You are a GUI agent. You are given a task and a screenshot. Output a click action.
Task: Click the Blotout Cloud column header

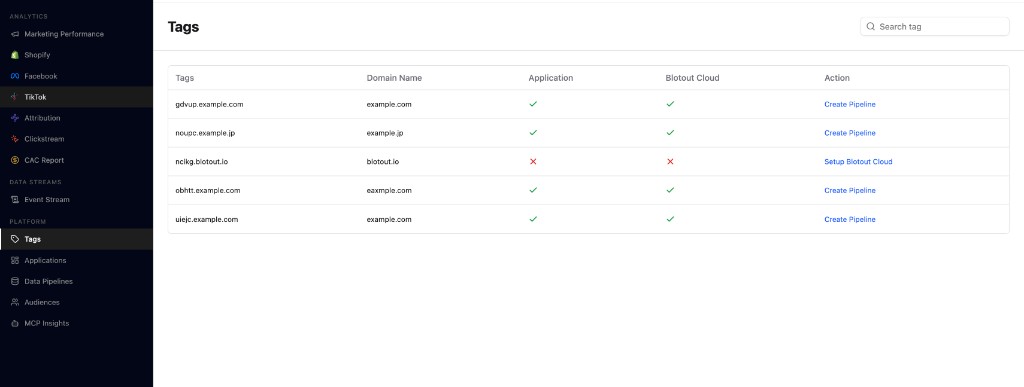pyautogui.click(x=692, y=78)
